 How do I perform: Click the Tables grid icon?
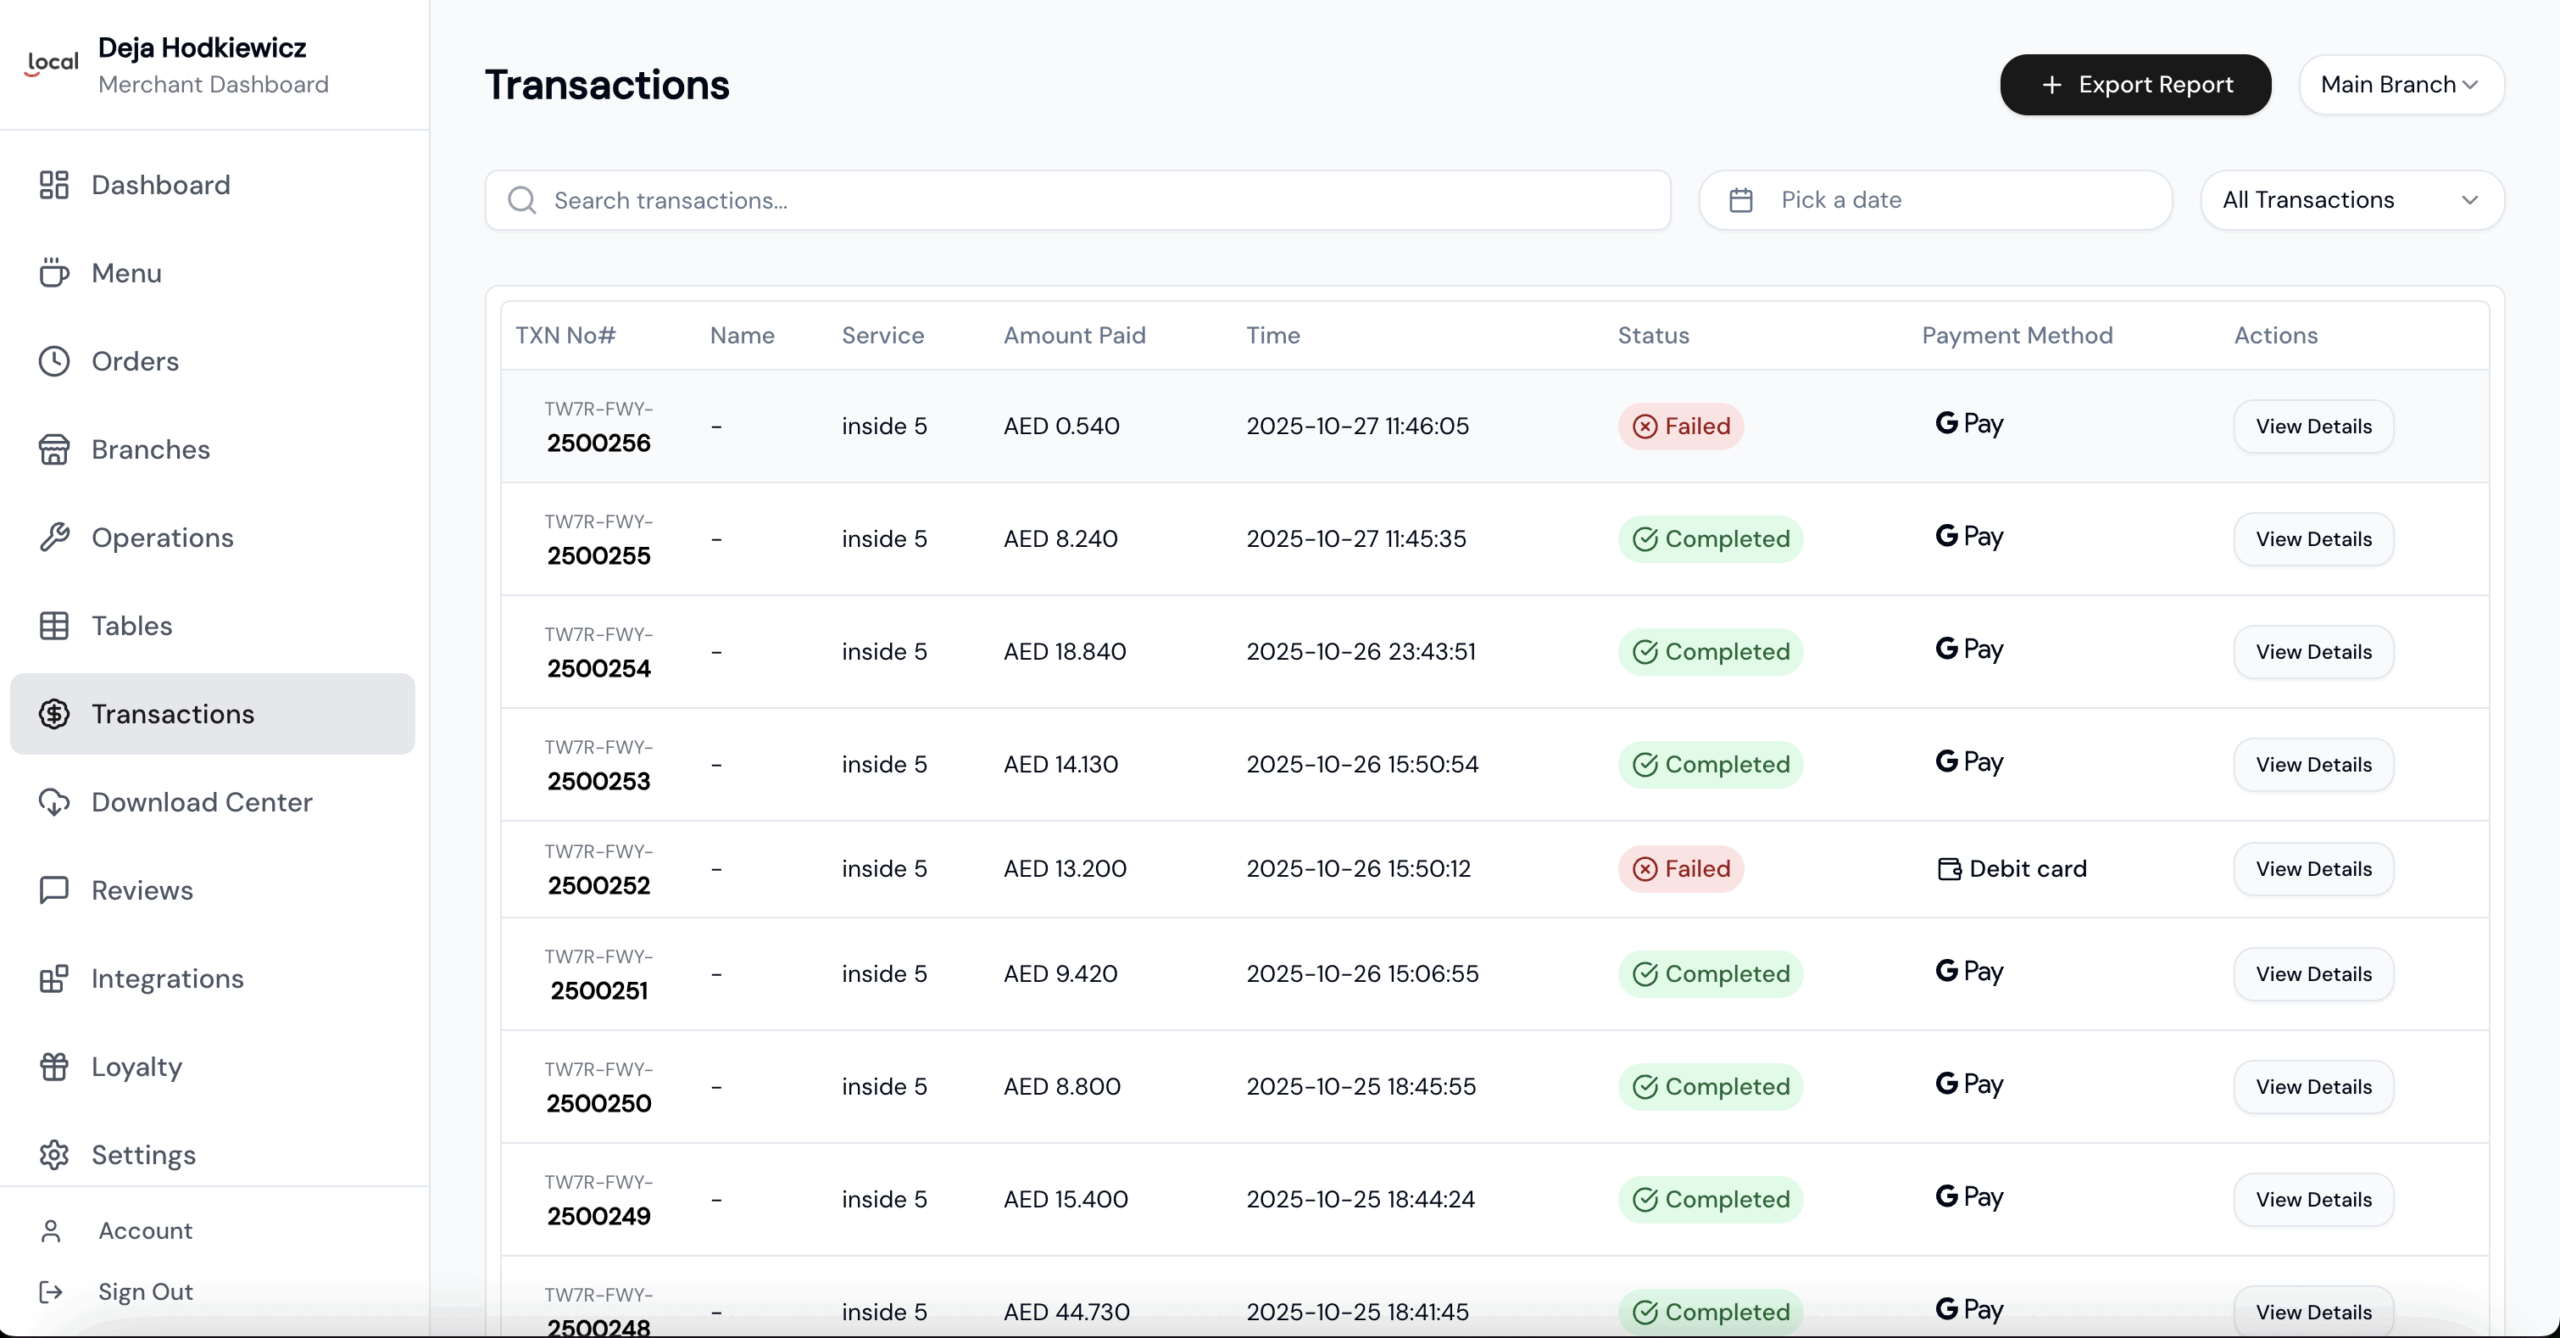pyautogui.click(x=54, y=626)
